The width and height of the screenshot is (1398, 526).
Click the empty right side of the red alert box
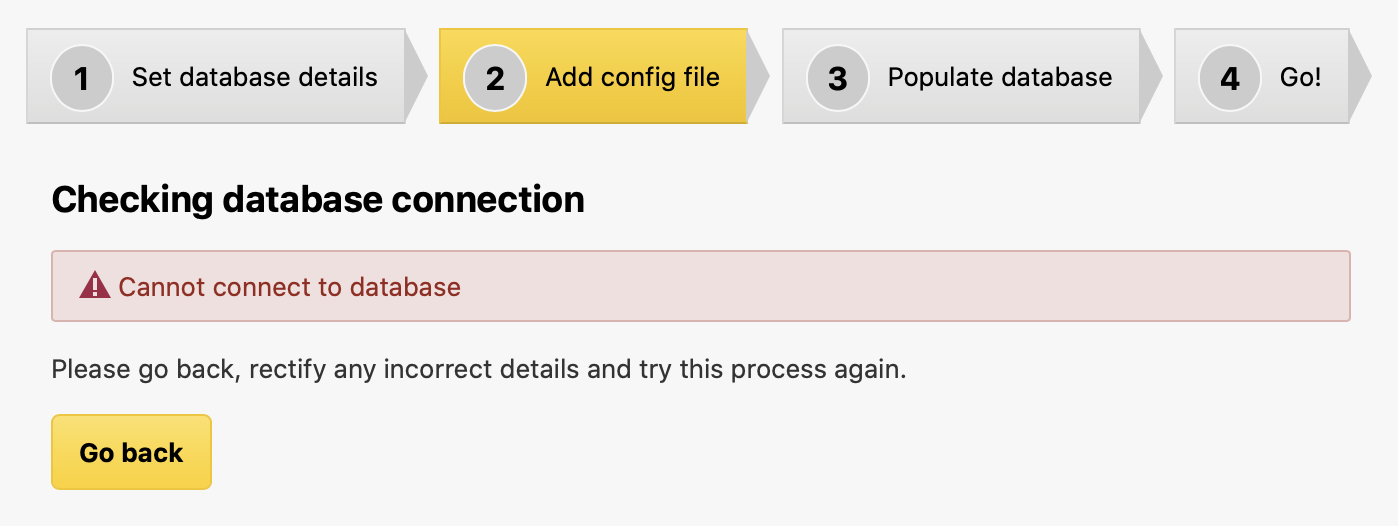point(1000,287)
